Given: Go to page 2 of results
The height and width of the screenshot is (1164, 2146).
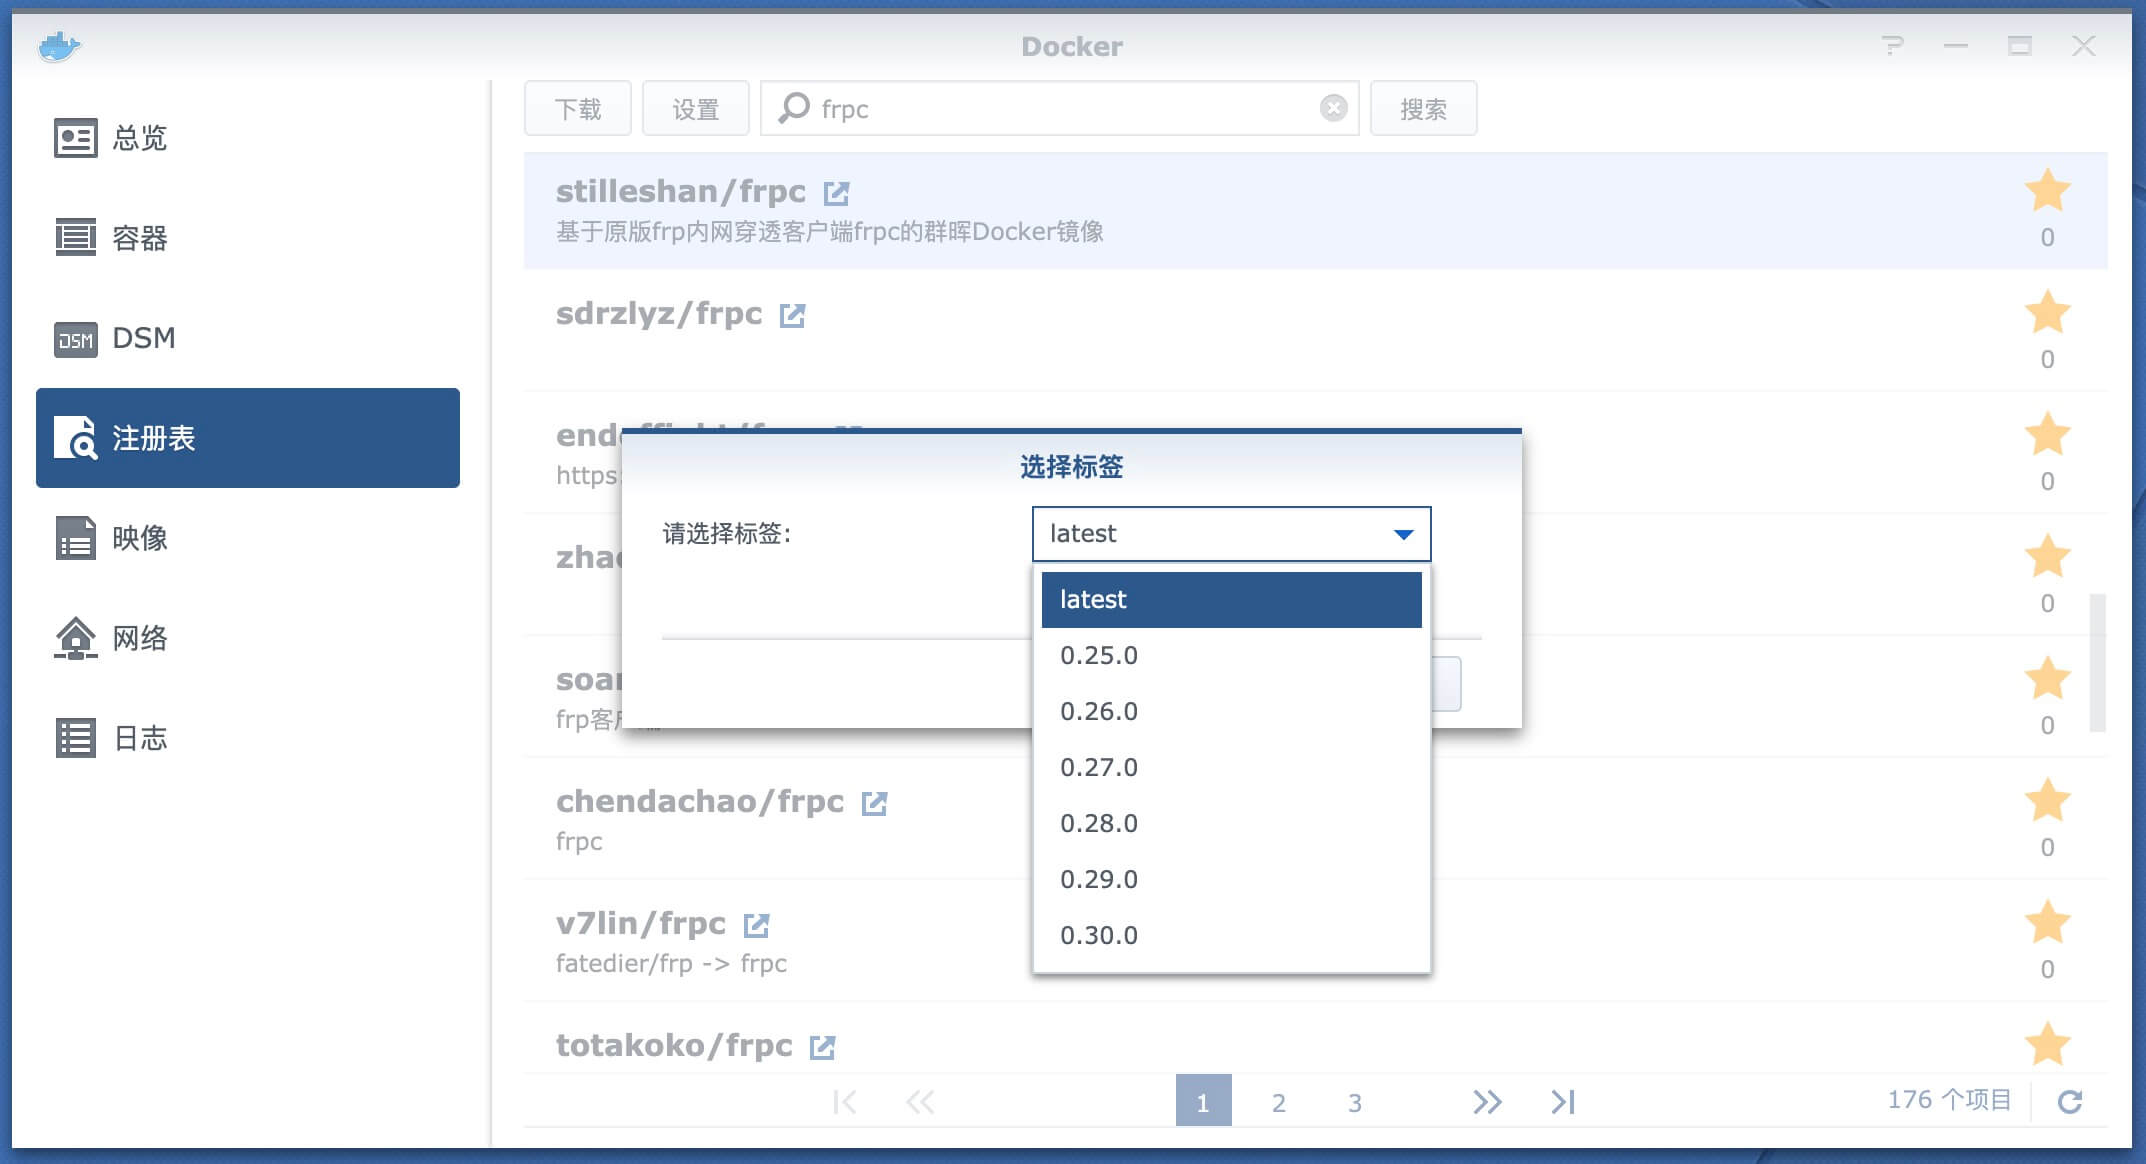Looking at the screenshot, I should [1278, 1102].
